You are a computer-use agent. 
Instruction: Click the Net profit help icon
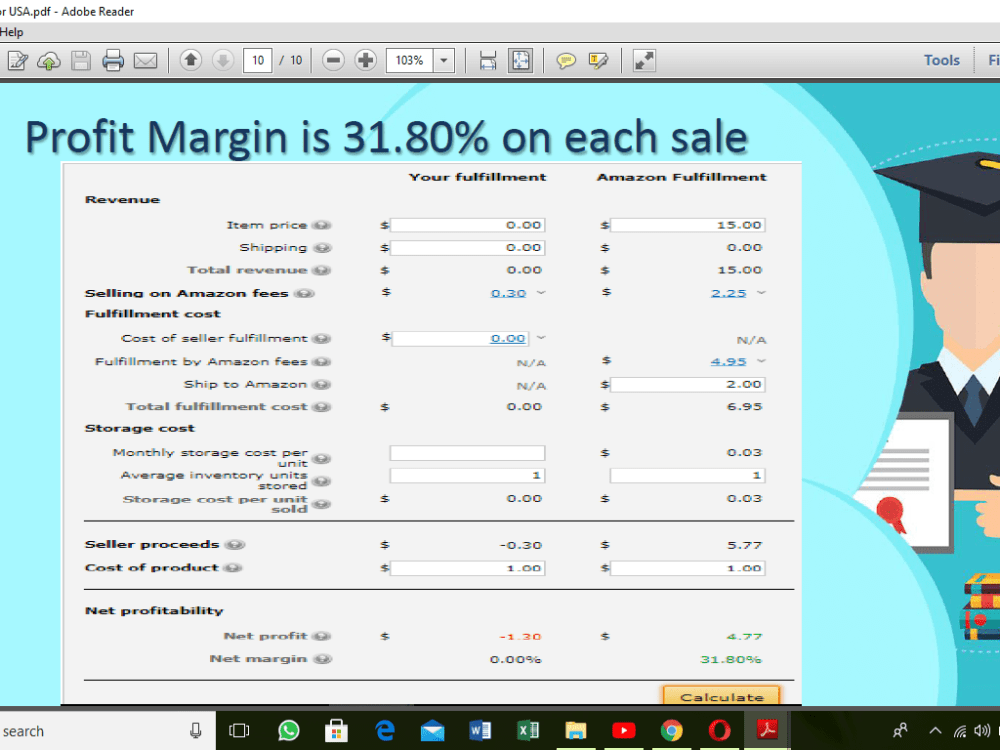pyautogui.click(x=322, y=636)
